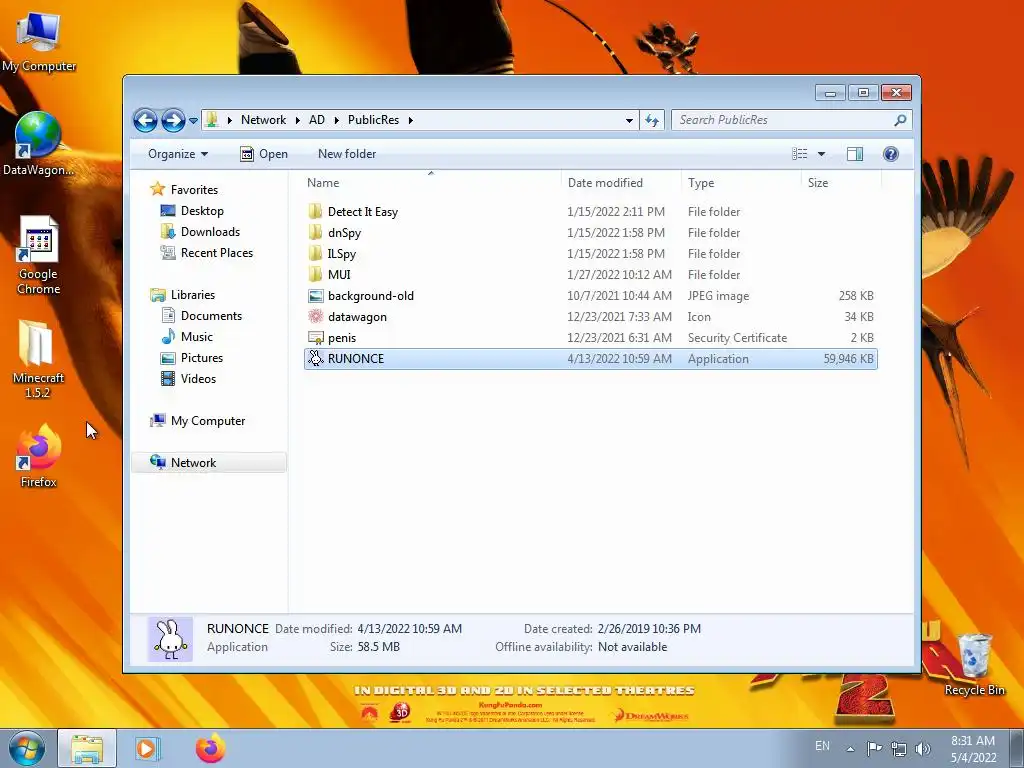Select the Google Chrome desktop shortcut
1024x768 pixels.
39,256
